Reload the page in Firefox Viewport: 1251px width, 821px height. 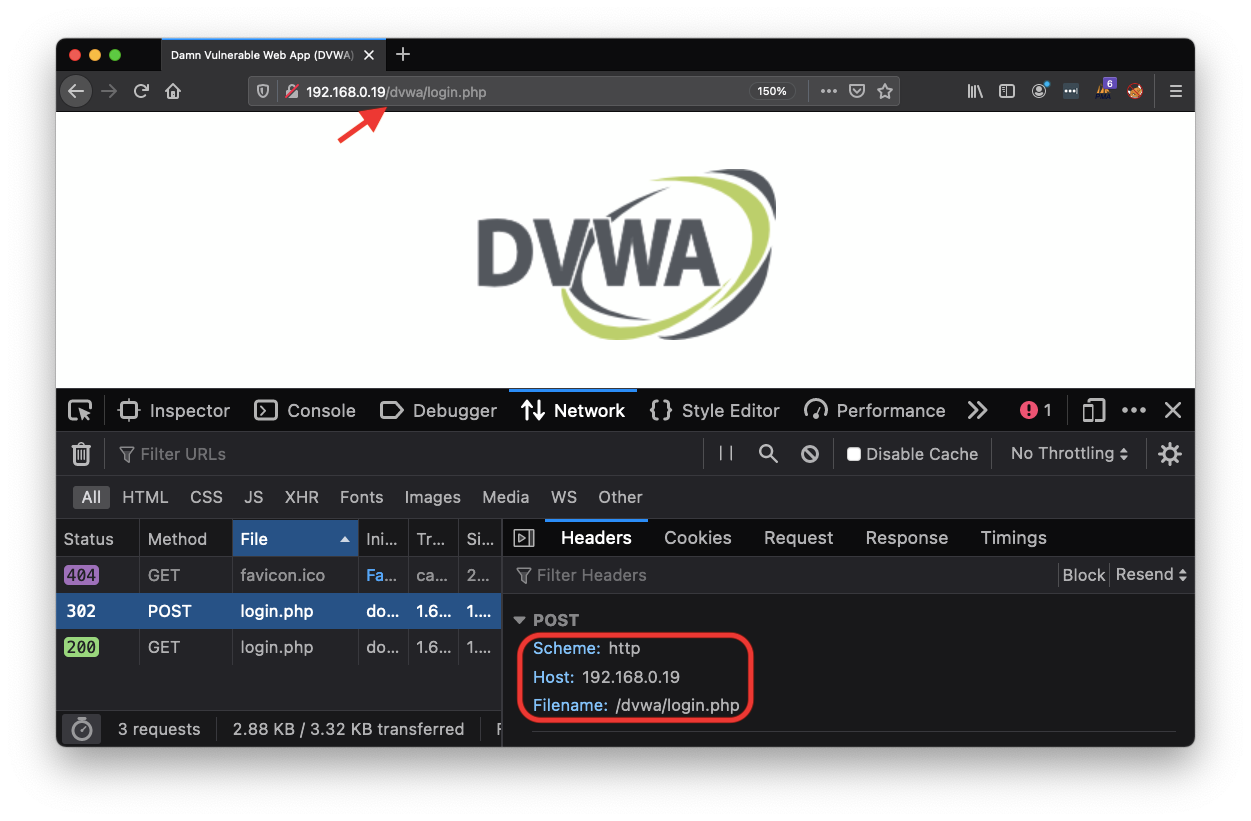click(141, 91)
